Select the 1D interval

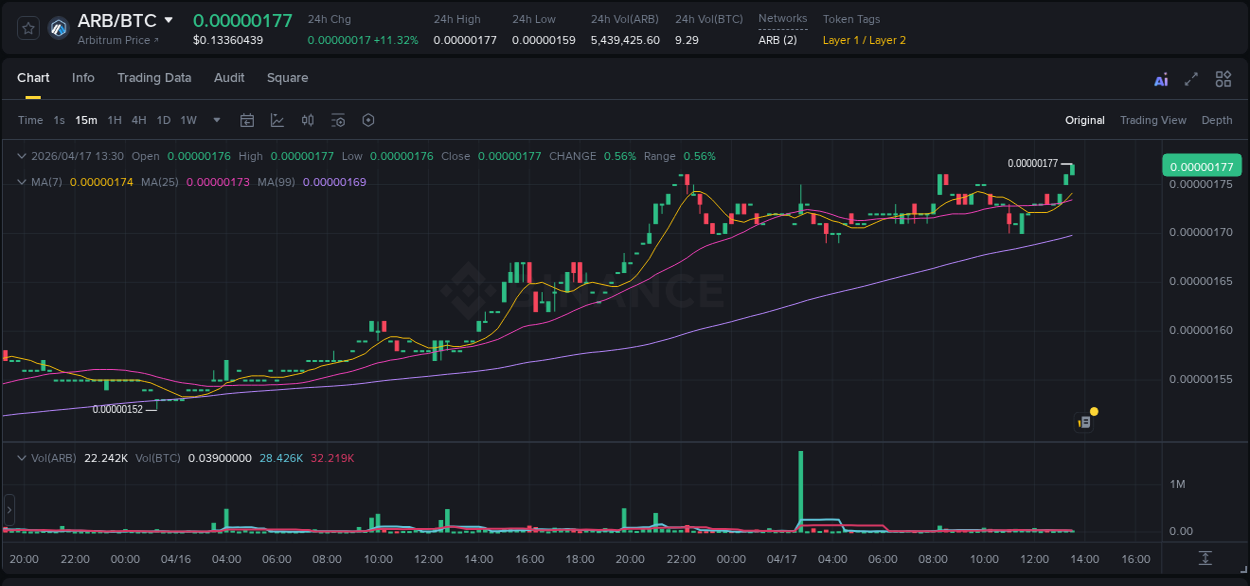[x=163, y=120]
